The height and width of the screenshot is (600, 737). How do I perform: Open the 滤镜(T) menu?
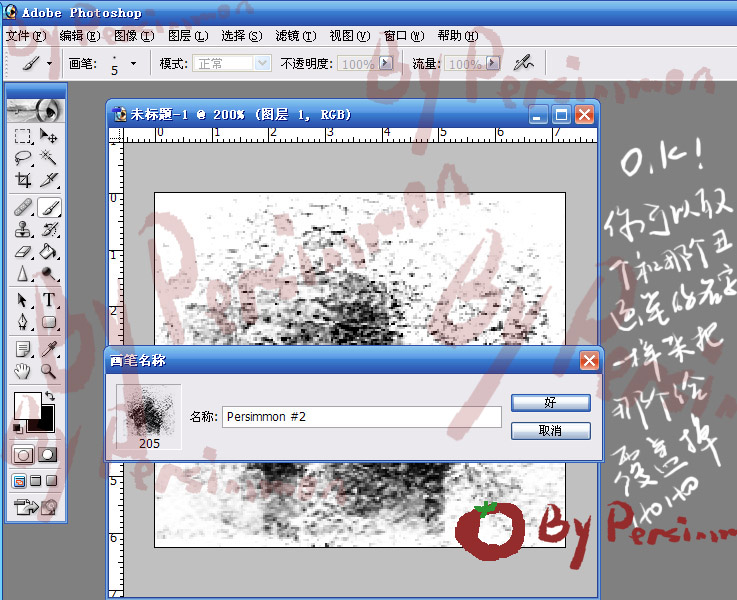296,36
